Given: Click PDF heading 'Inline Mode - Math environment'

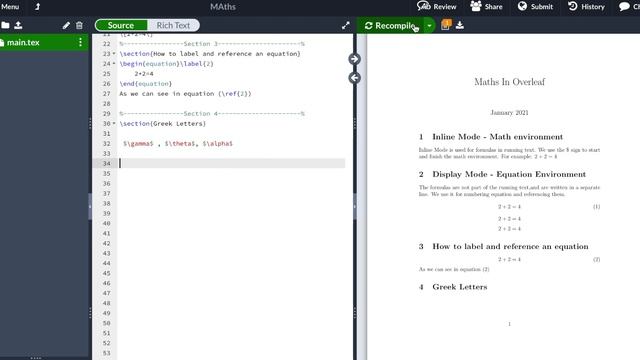Looking at the screenshot, I should [497, 137].
